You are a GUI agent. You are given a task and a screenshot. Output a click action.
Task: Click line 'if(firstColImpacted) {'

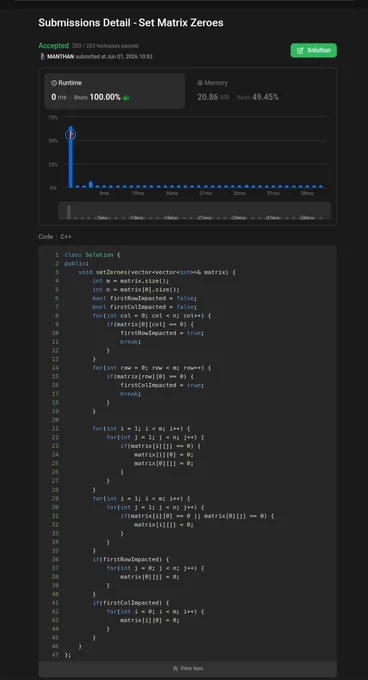(131, 603)
